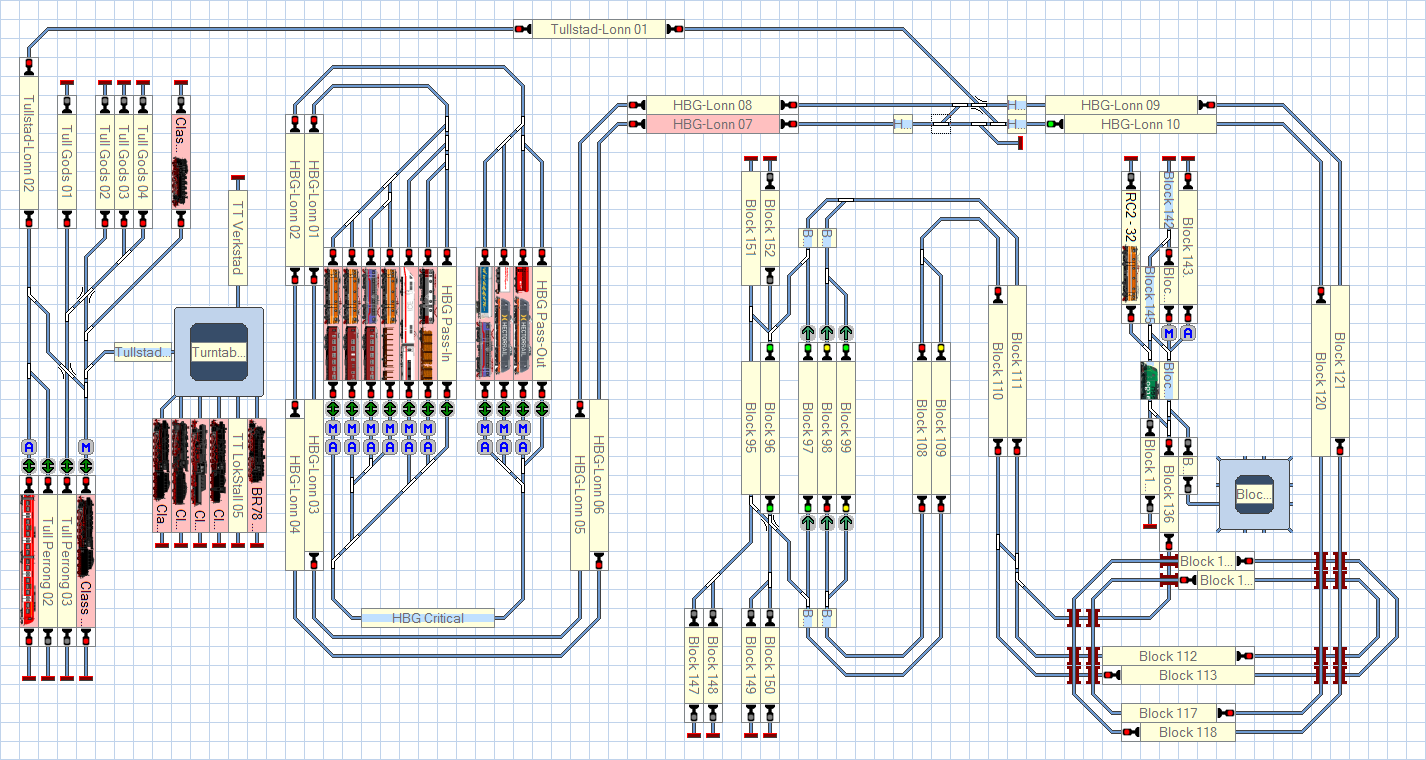The image size is (1426, 760).
Task: Click the red signal right of HBG-Lonn 09
Action: point(1206,104)
